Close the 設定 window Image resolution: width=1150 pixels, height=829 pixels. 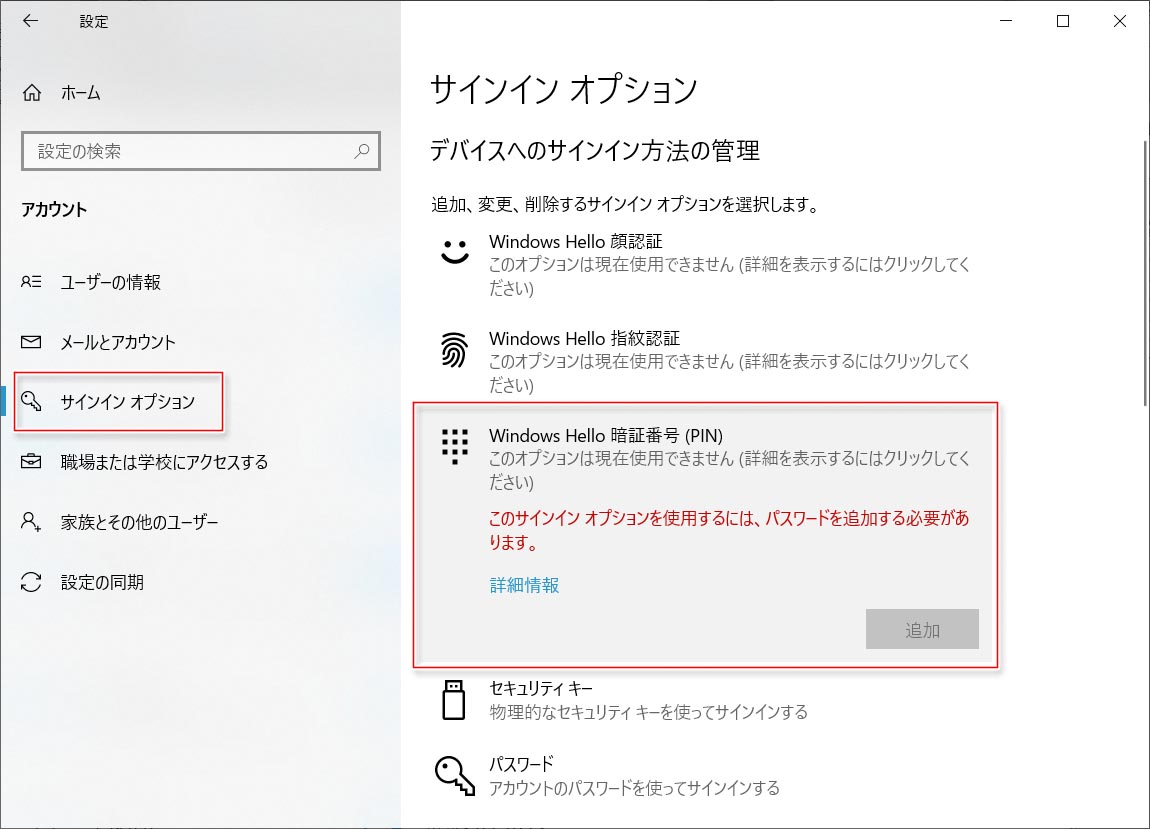pyautogui.click(x=1120, y=21)
